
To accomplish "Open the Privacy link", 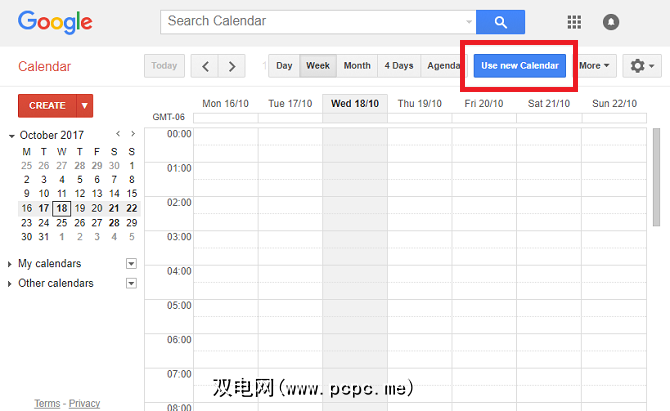I will click(84, 403).
